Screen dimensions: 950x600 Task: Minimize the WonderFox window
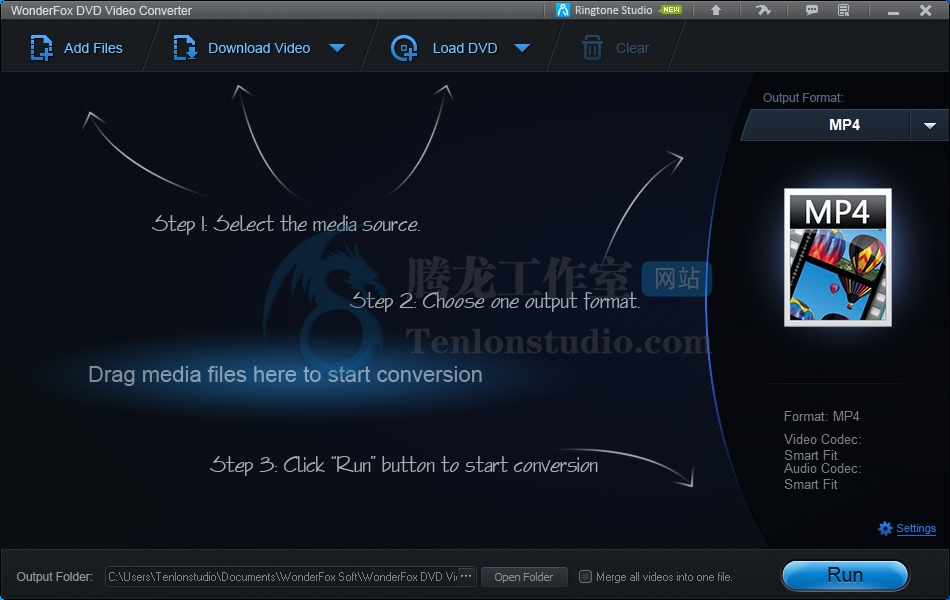tap(893, 11)
